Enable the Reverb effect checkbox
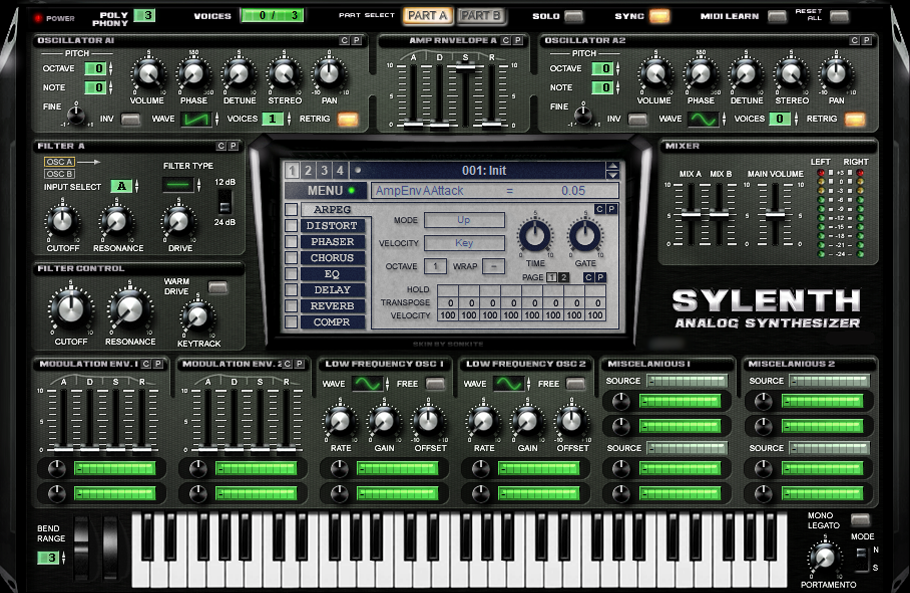Image resolution: width=910 pixels, height=593 pixels. (291, 306)
